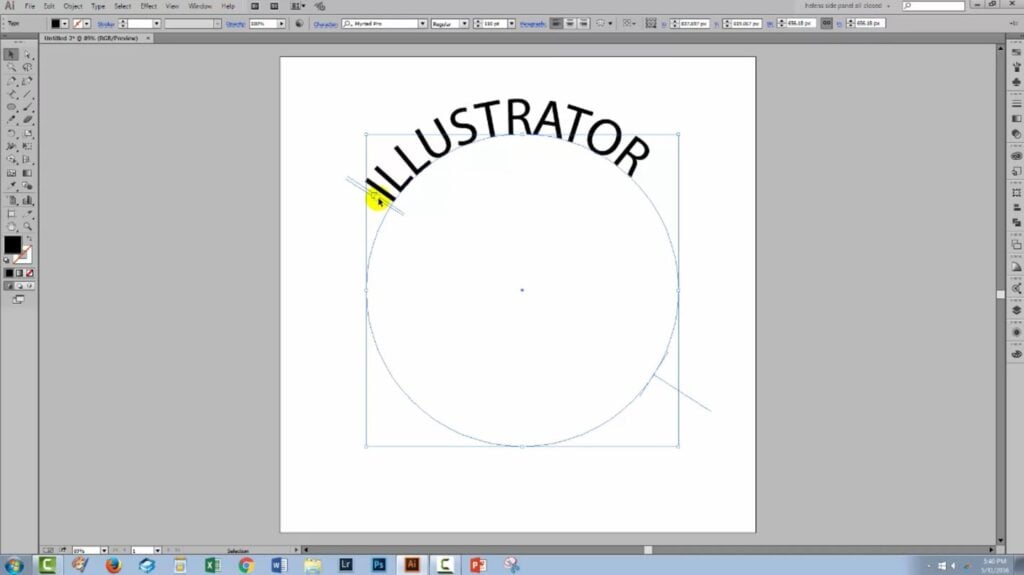The image size is (1024, 575).
Task: Toggle align center paragraph button
Action: click(569, 24)
